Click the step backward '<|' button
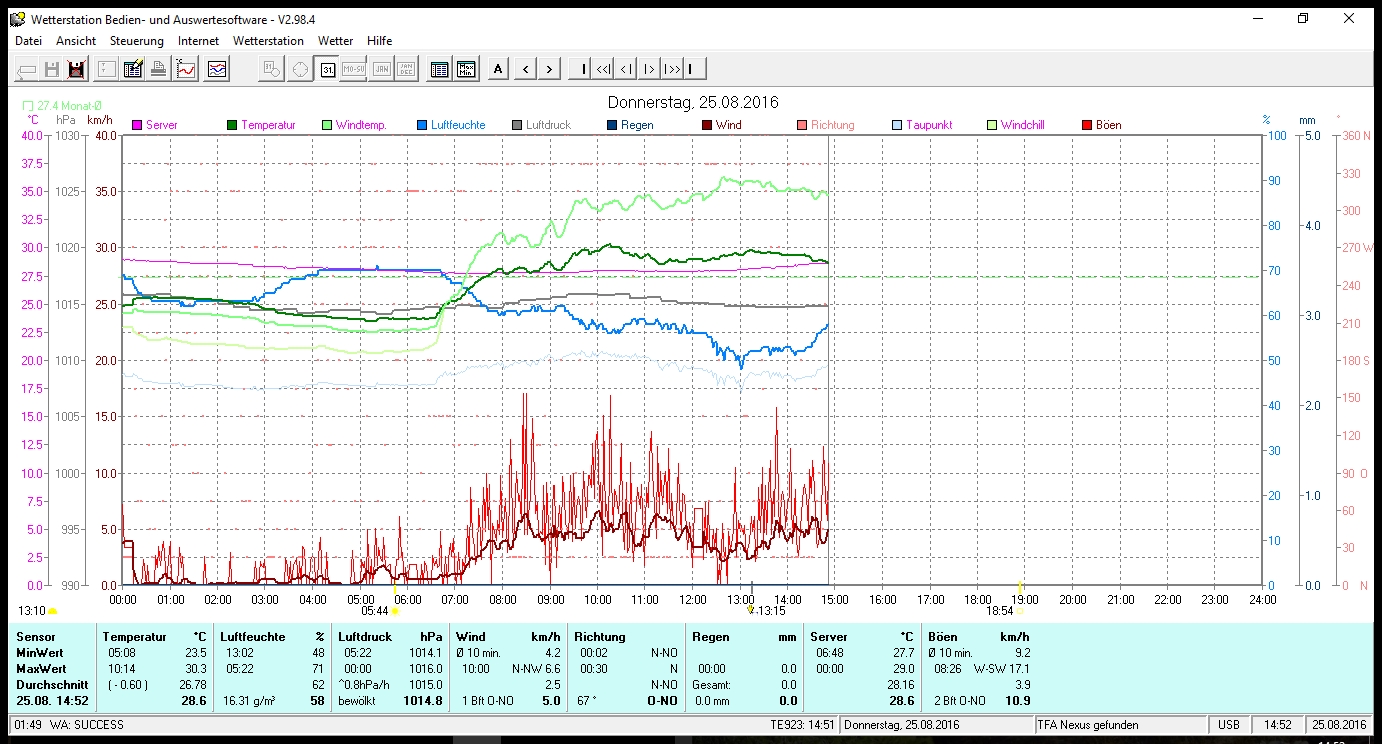1382x744 pixels. coord(626,69)
